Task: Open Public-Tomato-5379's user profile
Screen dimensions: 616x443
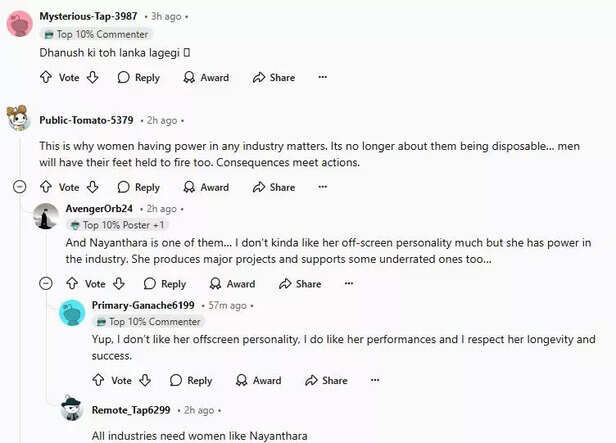Action: pyautogui.click(x=86, y=120)
